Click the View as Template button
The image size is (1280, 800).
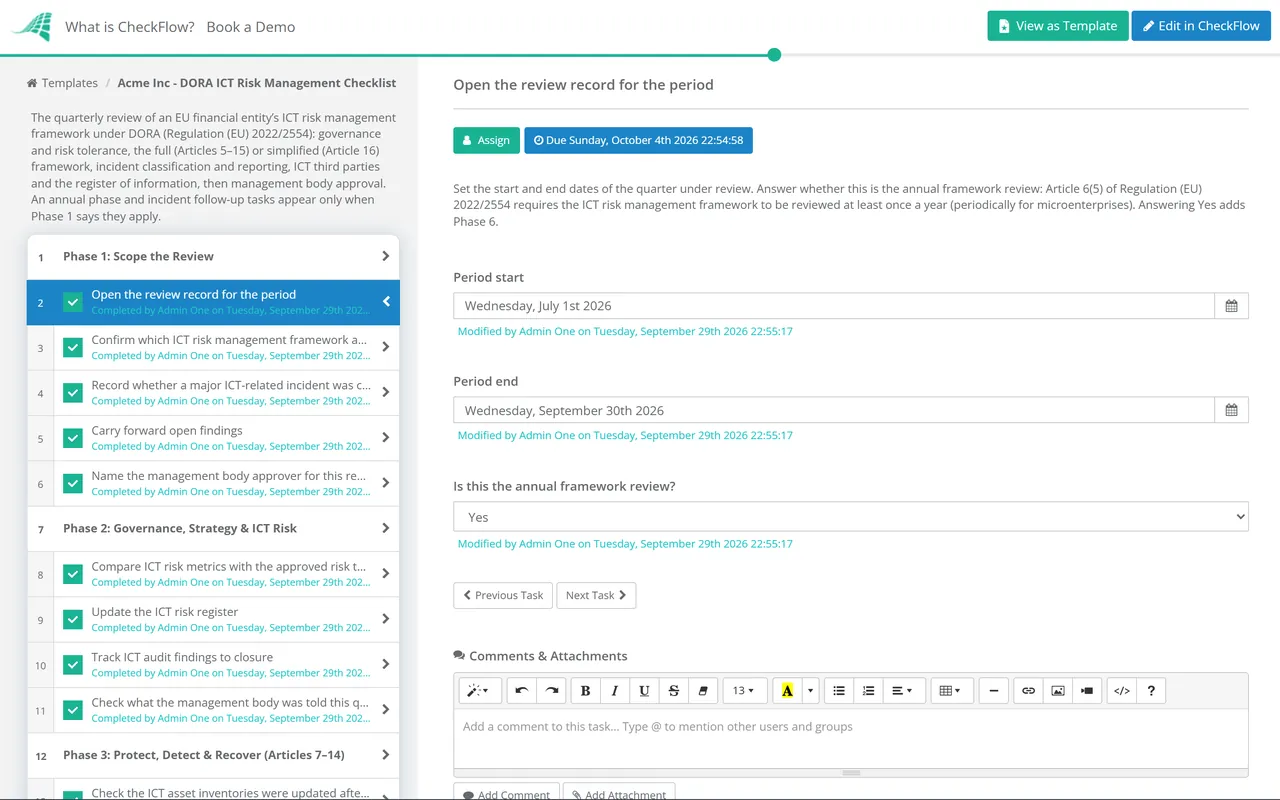[1058, 26]
